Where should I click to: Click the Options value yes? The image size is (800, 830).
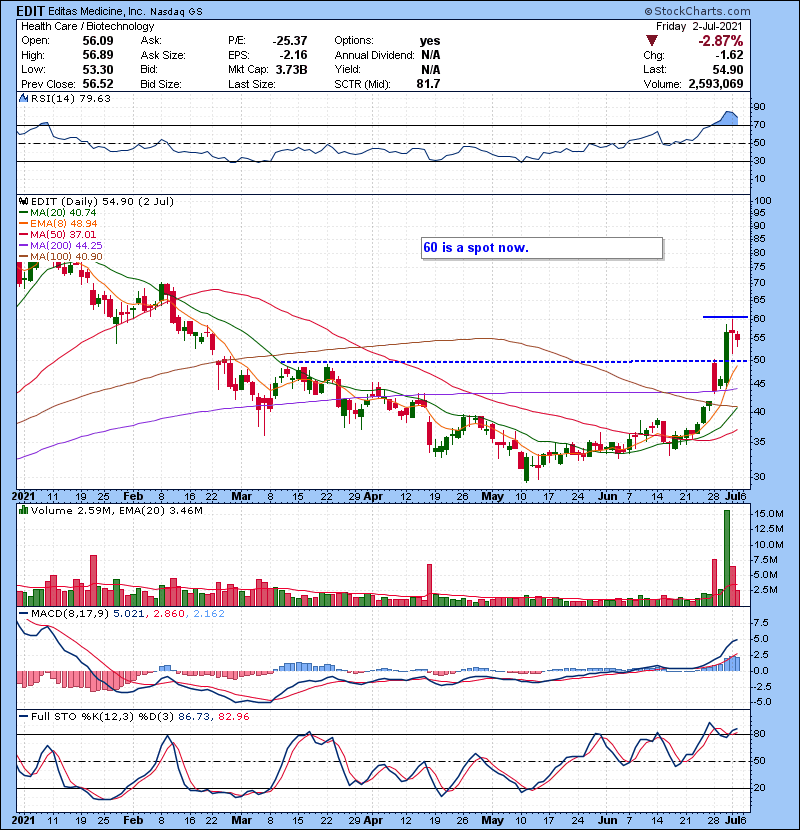click(x=430, y=41)
